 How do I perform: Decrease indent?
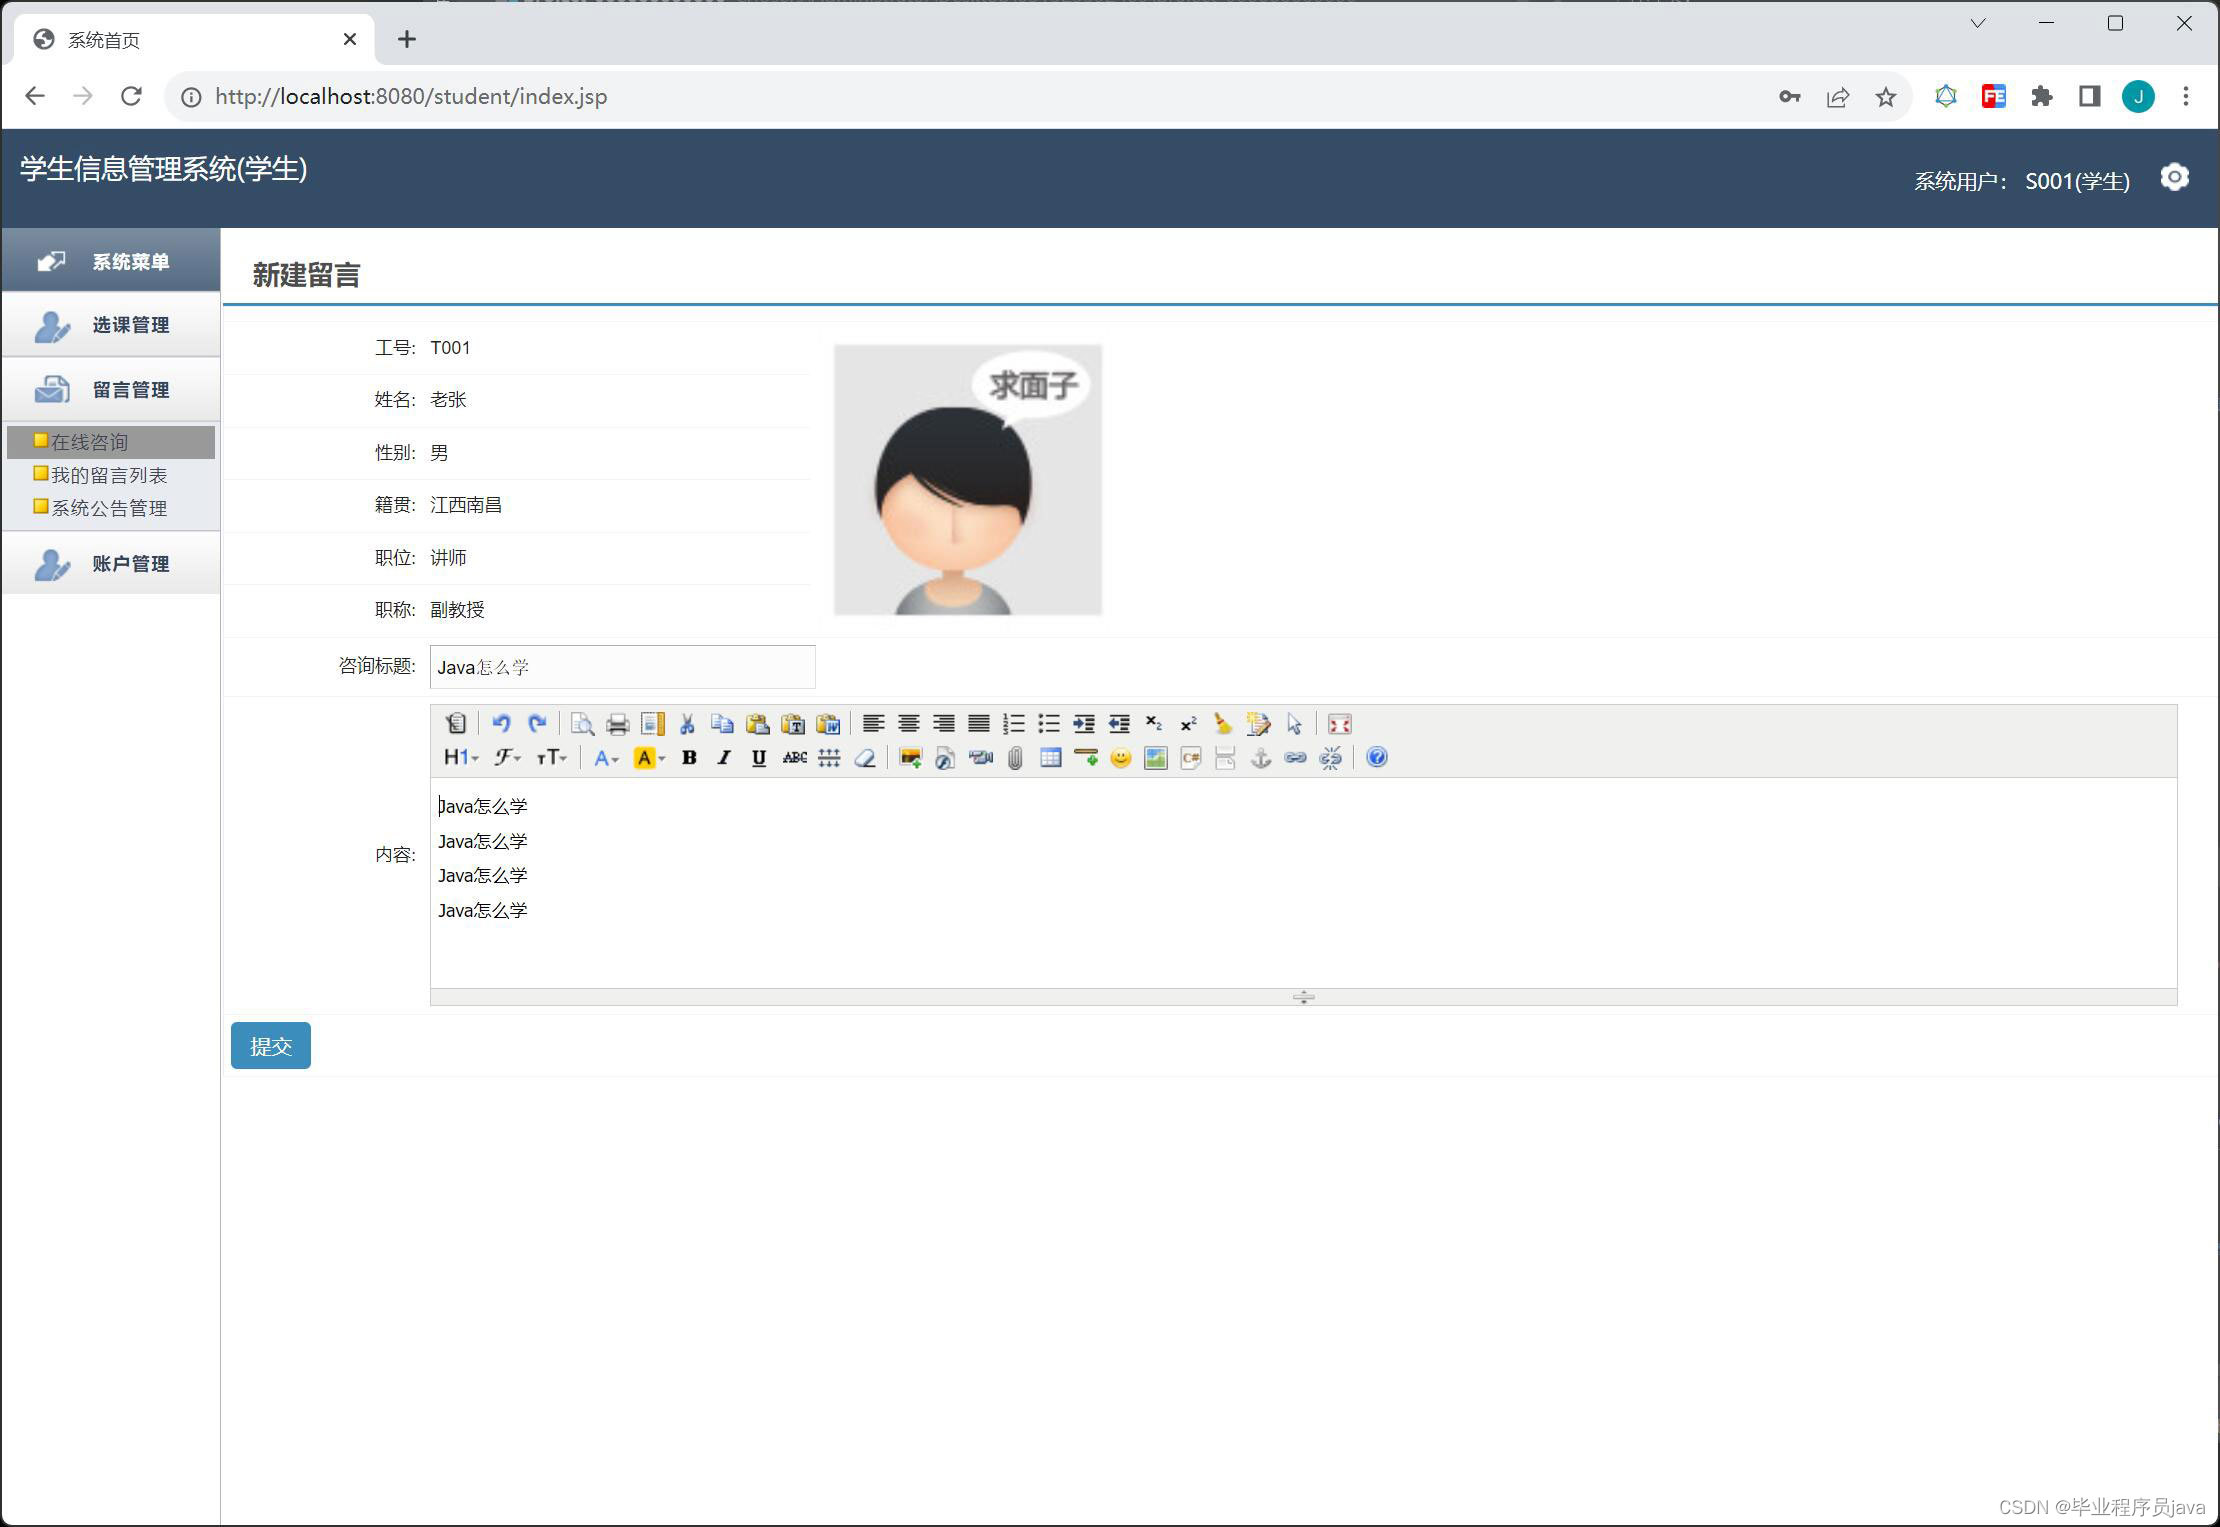(x=1118, y=723)
